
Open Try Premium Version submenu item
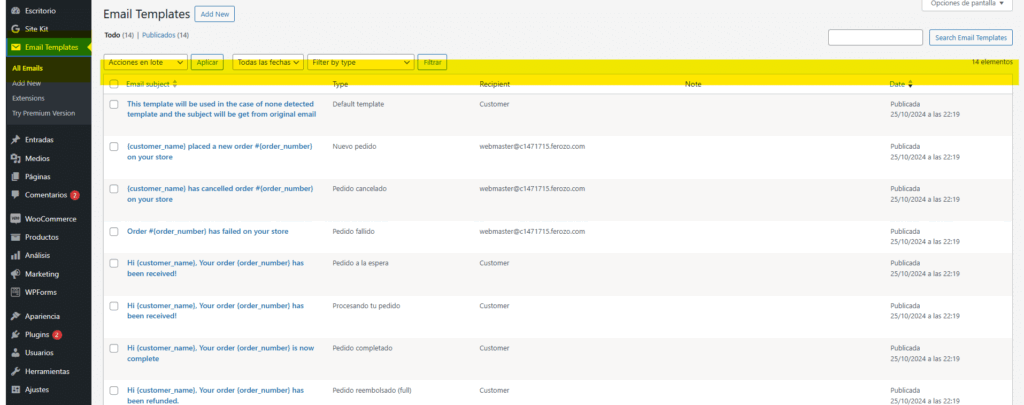(43, 113)
